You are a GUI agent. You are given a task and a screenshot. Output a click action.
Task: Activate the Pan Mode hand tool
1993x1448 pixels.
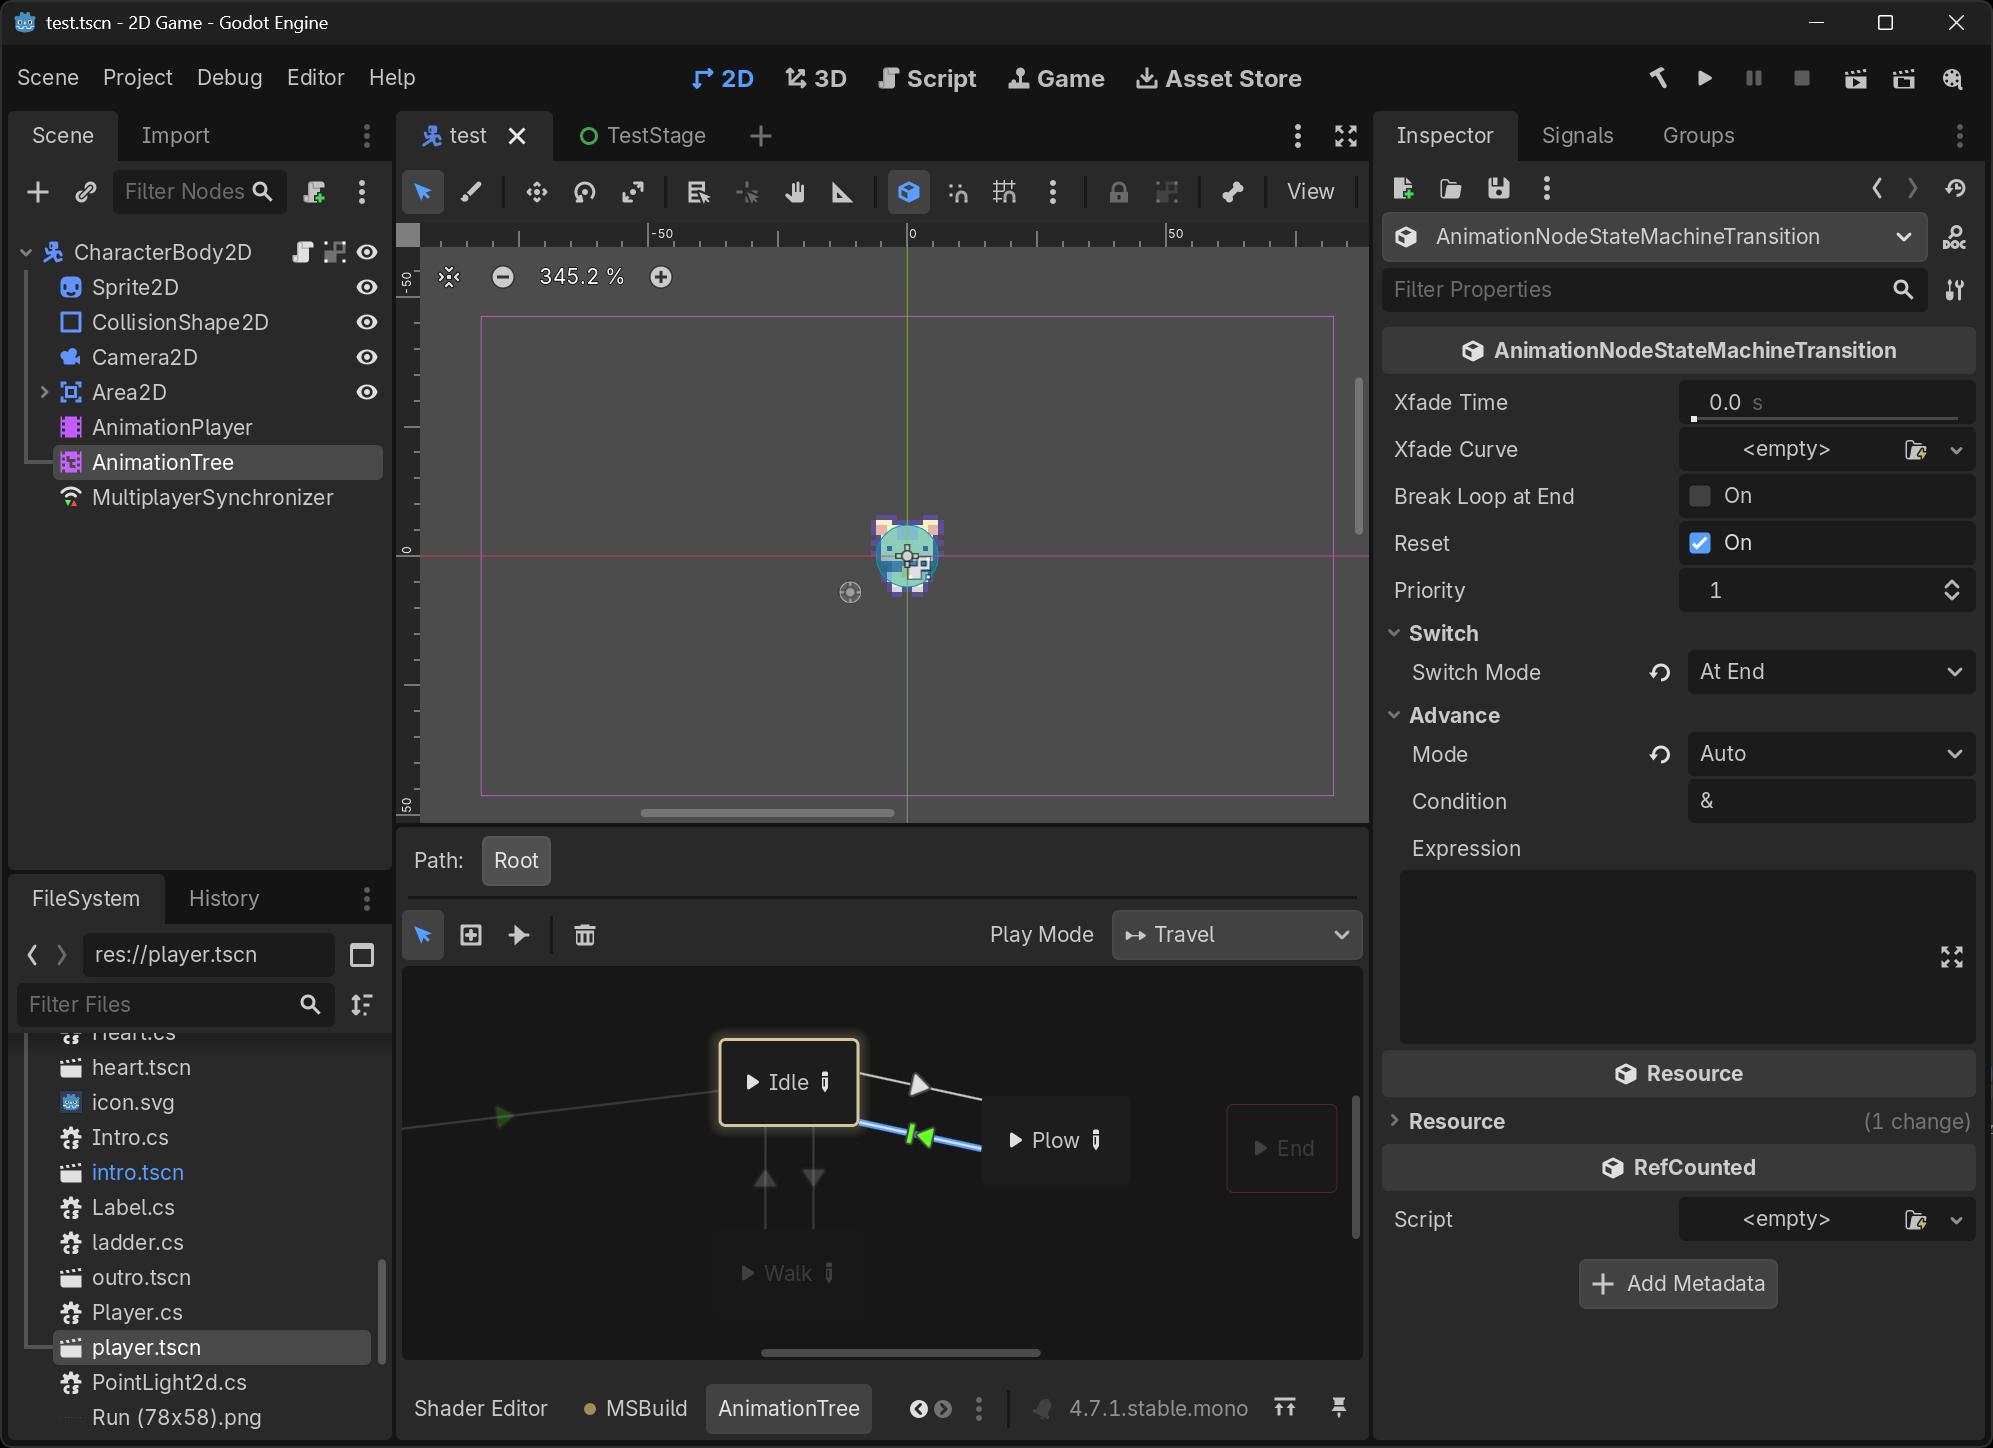(795, 192)
